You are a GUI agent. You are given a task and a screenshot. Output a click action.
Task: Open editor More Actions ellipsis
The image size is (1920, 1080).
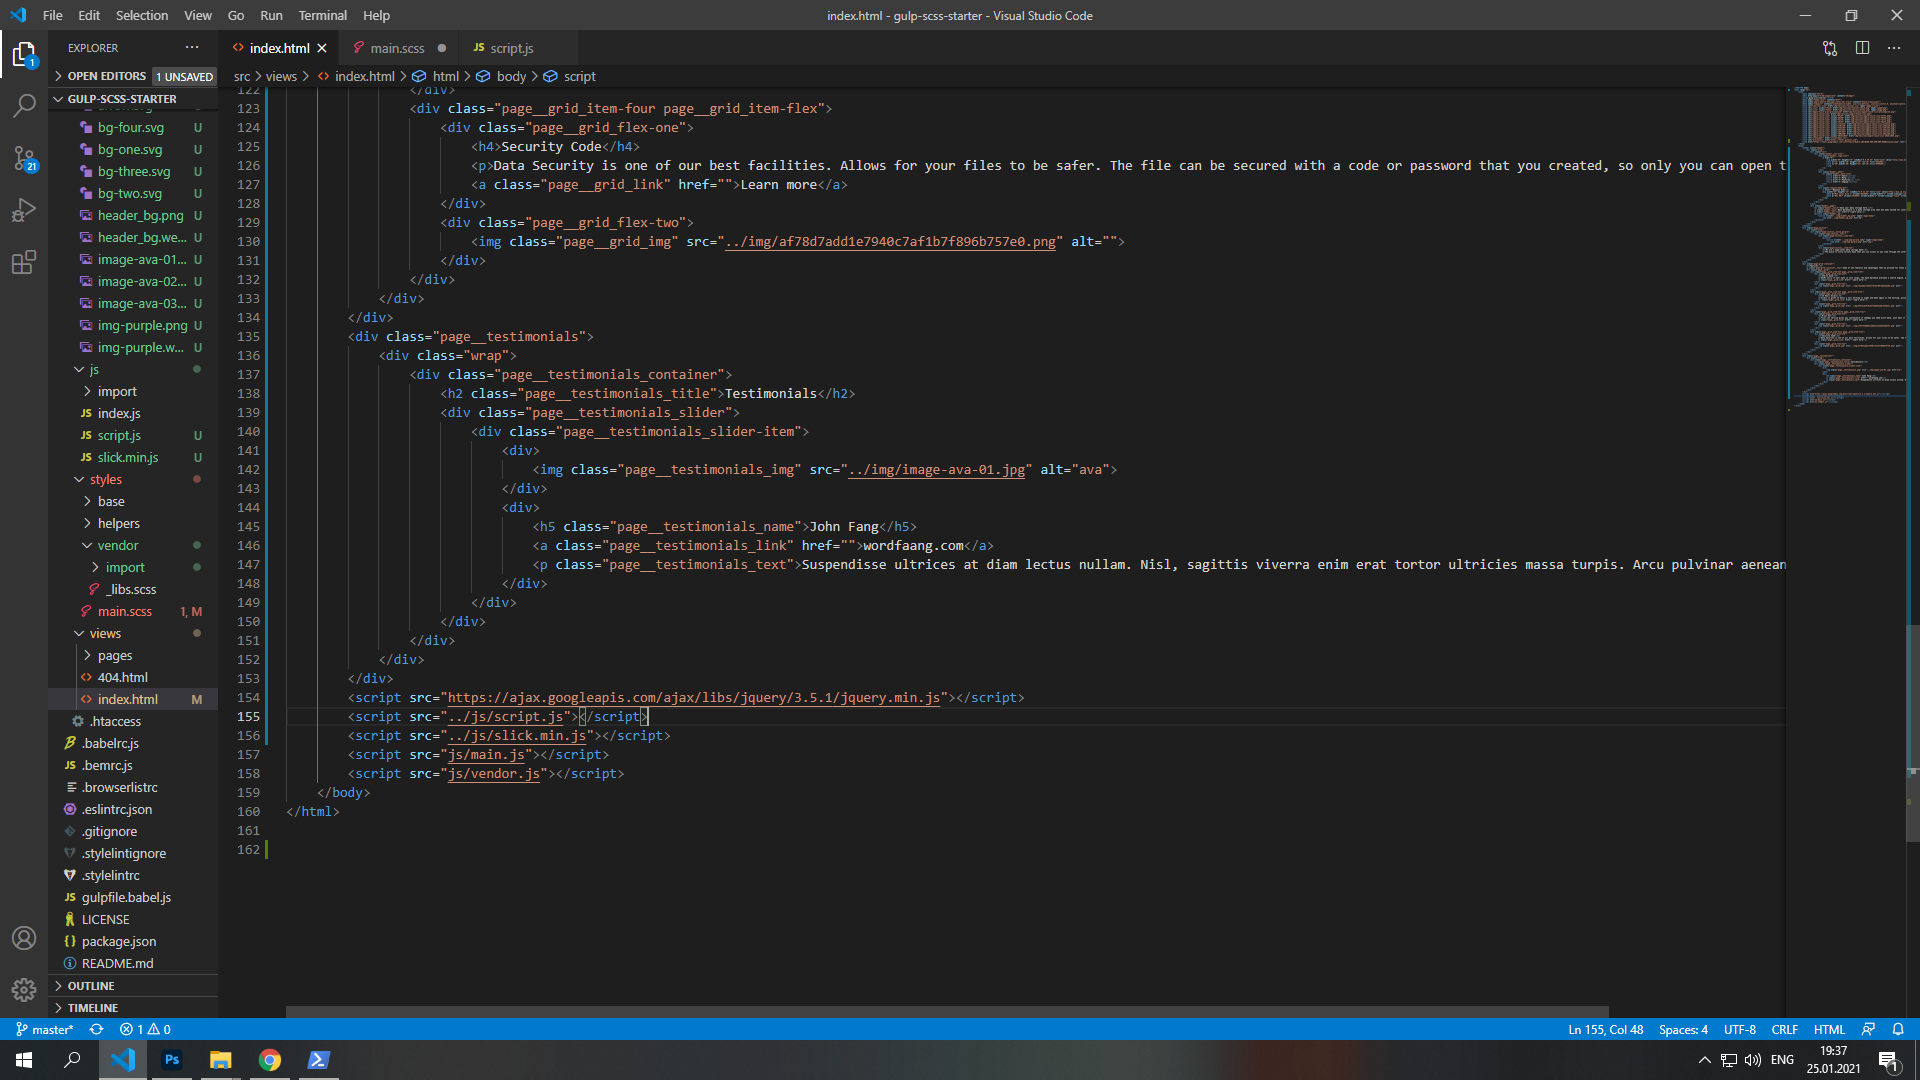(1894, 48)
